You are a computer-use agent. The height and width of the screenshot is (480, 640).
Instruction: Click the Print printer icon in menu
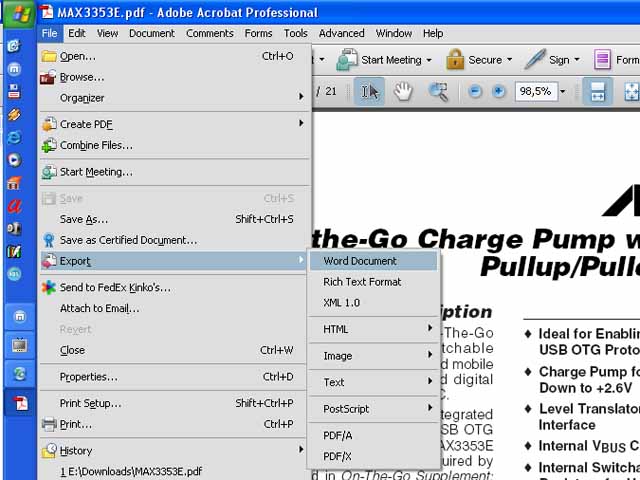[x=49, y=424]
